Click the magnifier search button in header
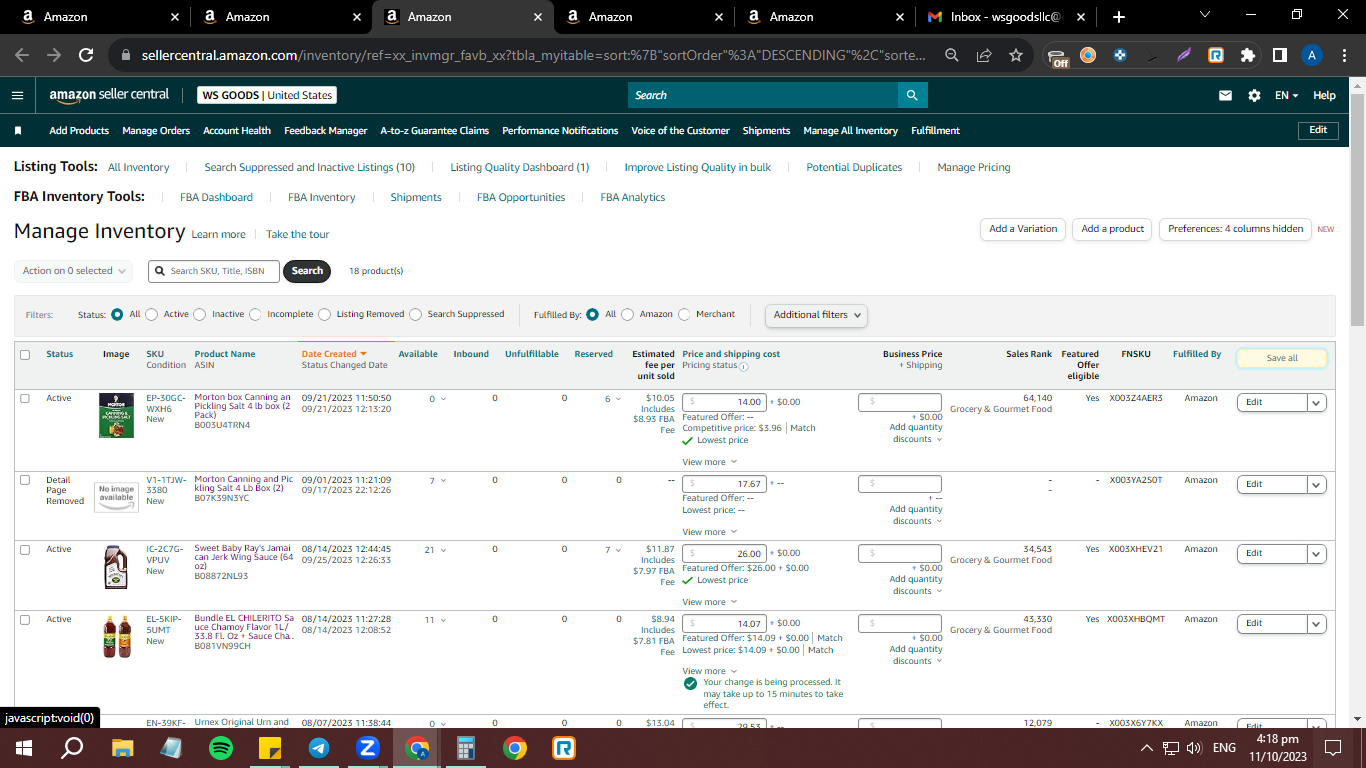Image resolution: width=1366 pixels, height=768 pixels. 912,95
